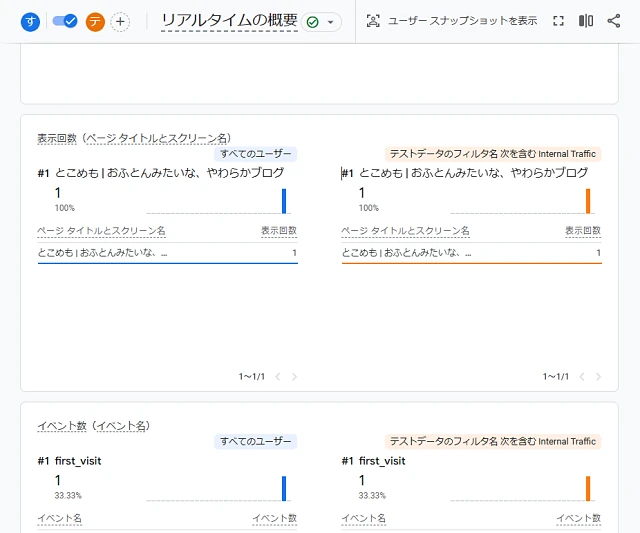Enter fullscreen mode with the expand icon

tap(558, 21)
